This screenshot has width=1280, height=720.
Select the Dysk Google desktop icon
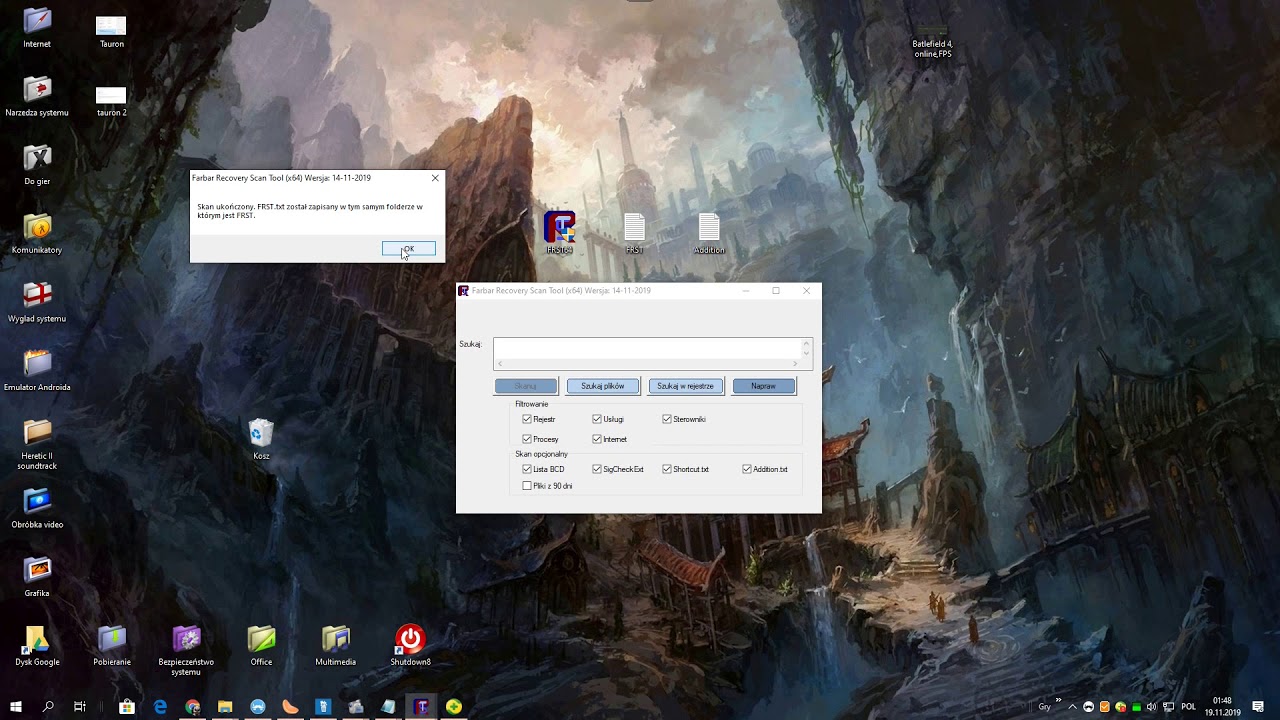click(x=37, y=646)
